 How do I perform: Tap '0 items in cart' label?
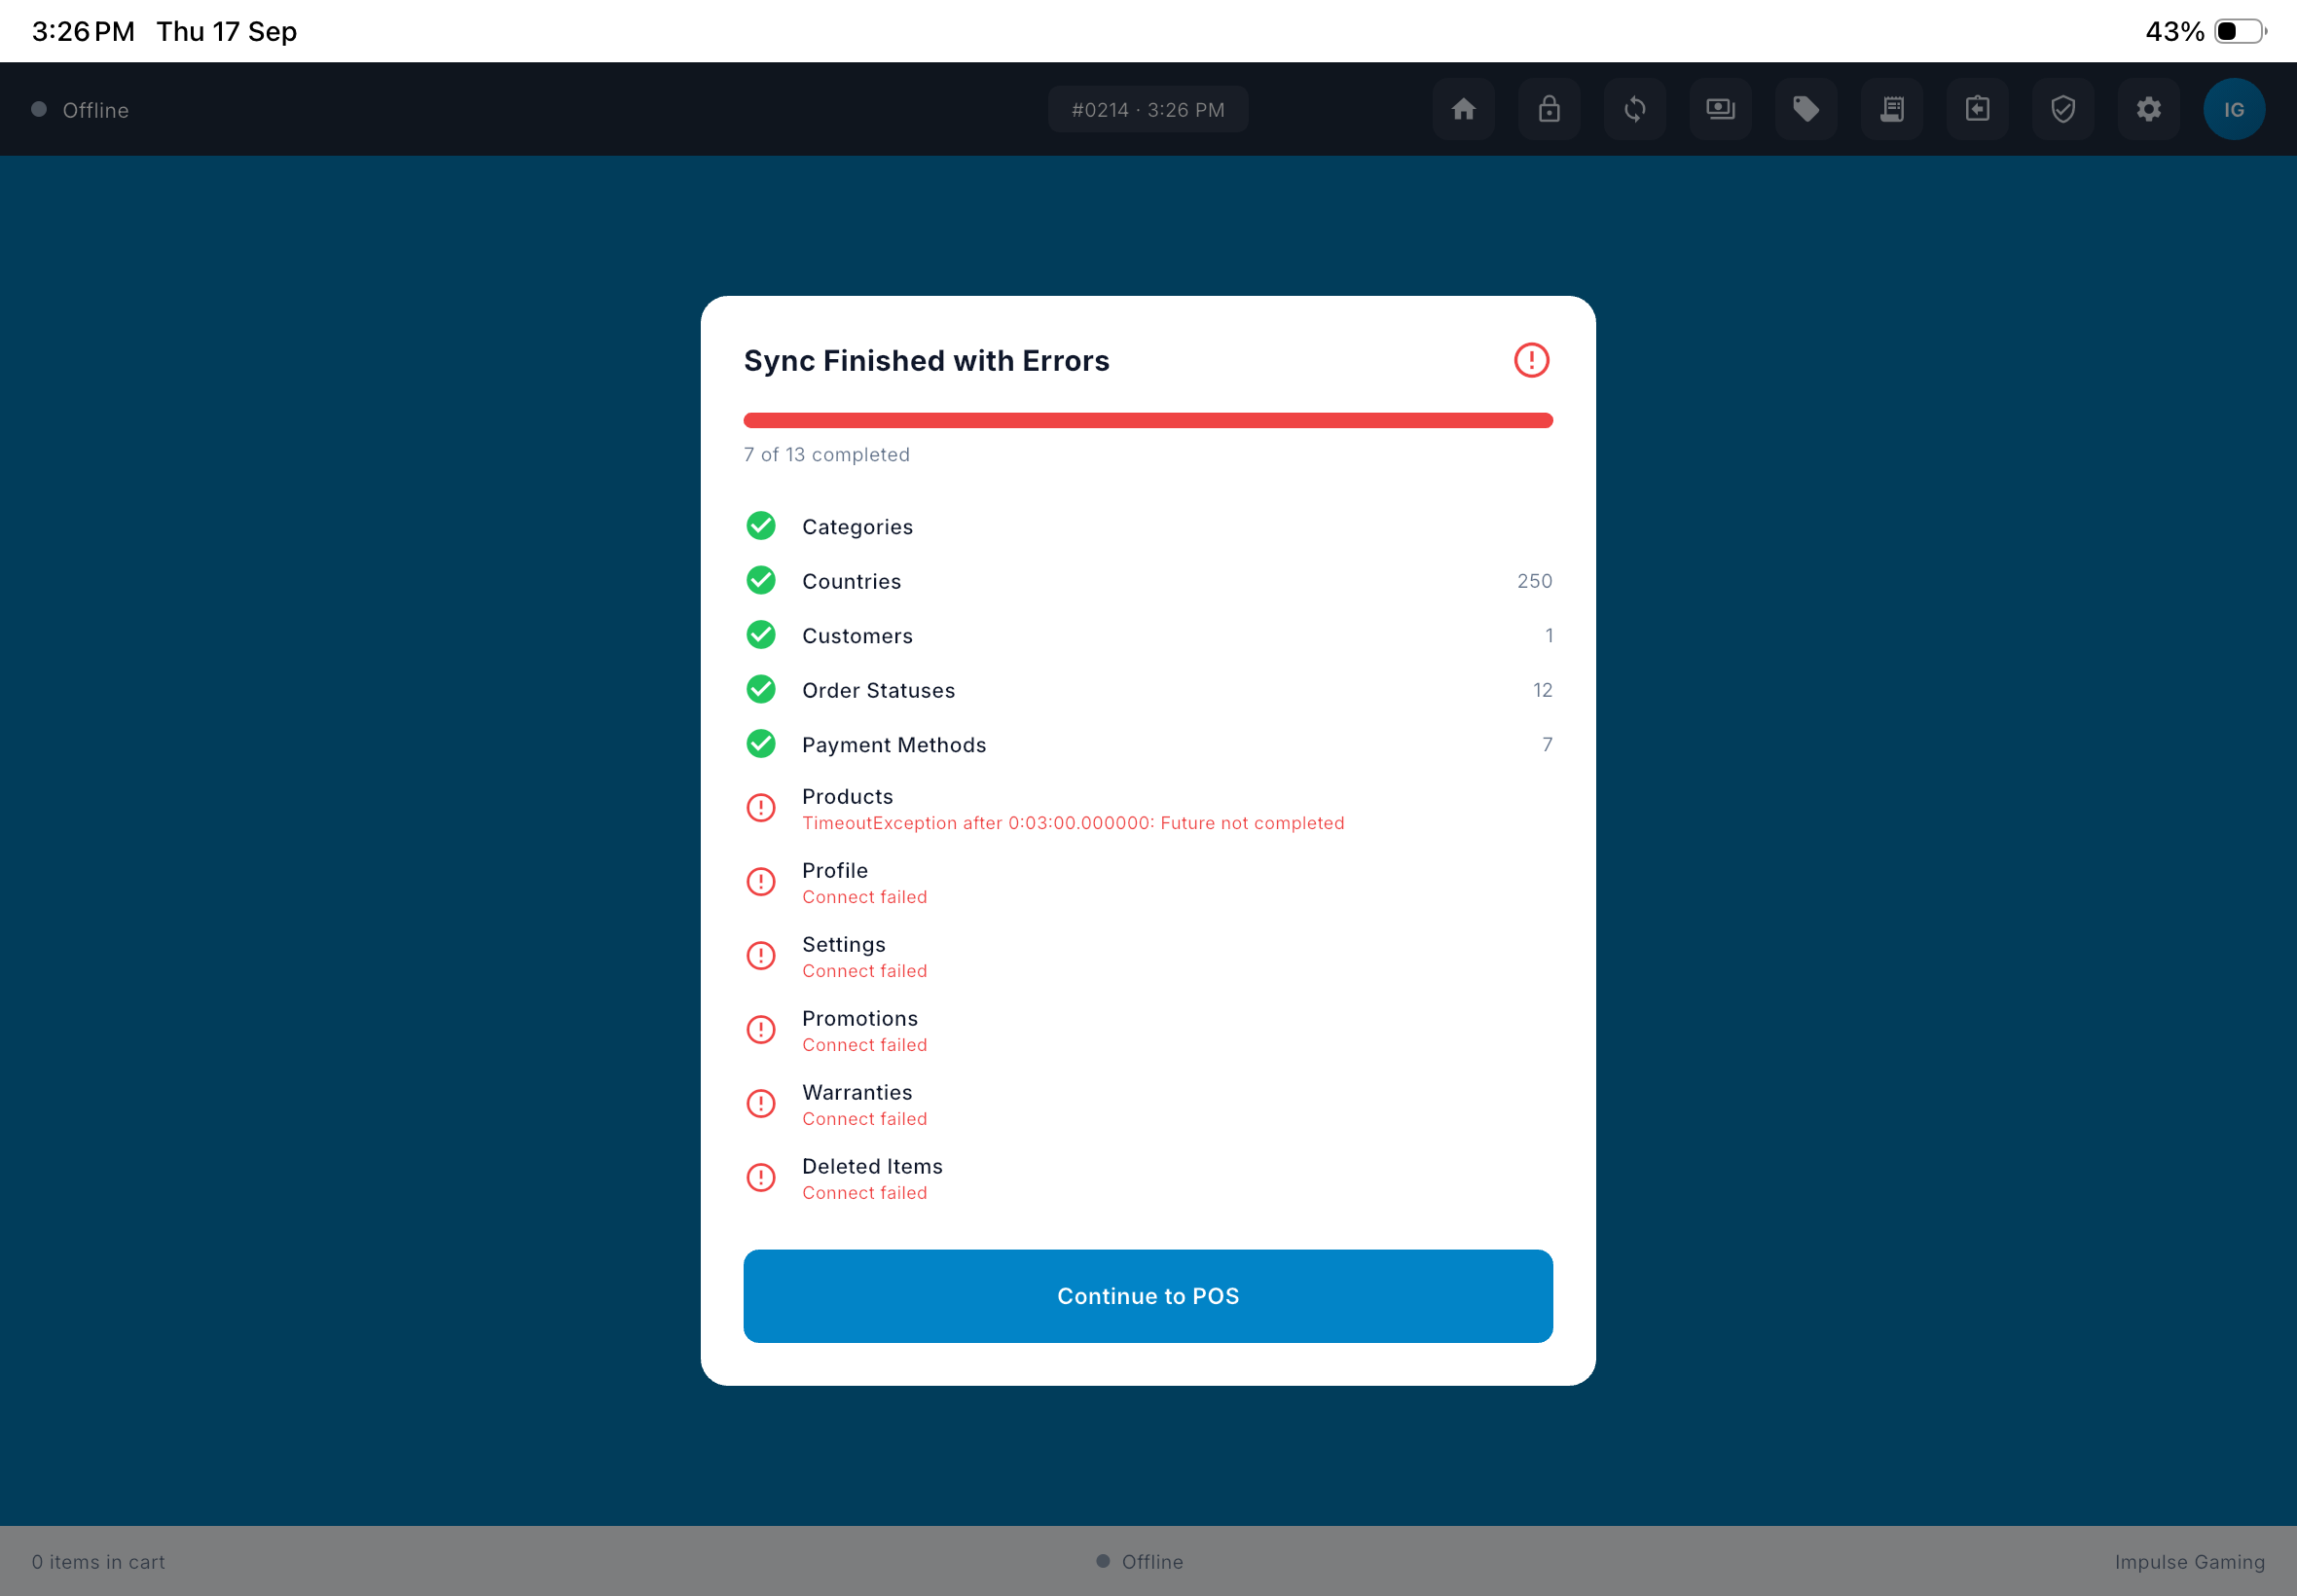(98, 1562)
